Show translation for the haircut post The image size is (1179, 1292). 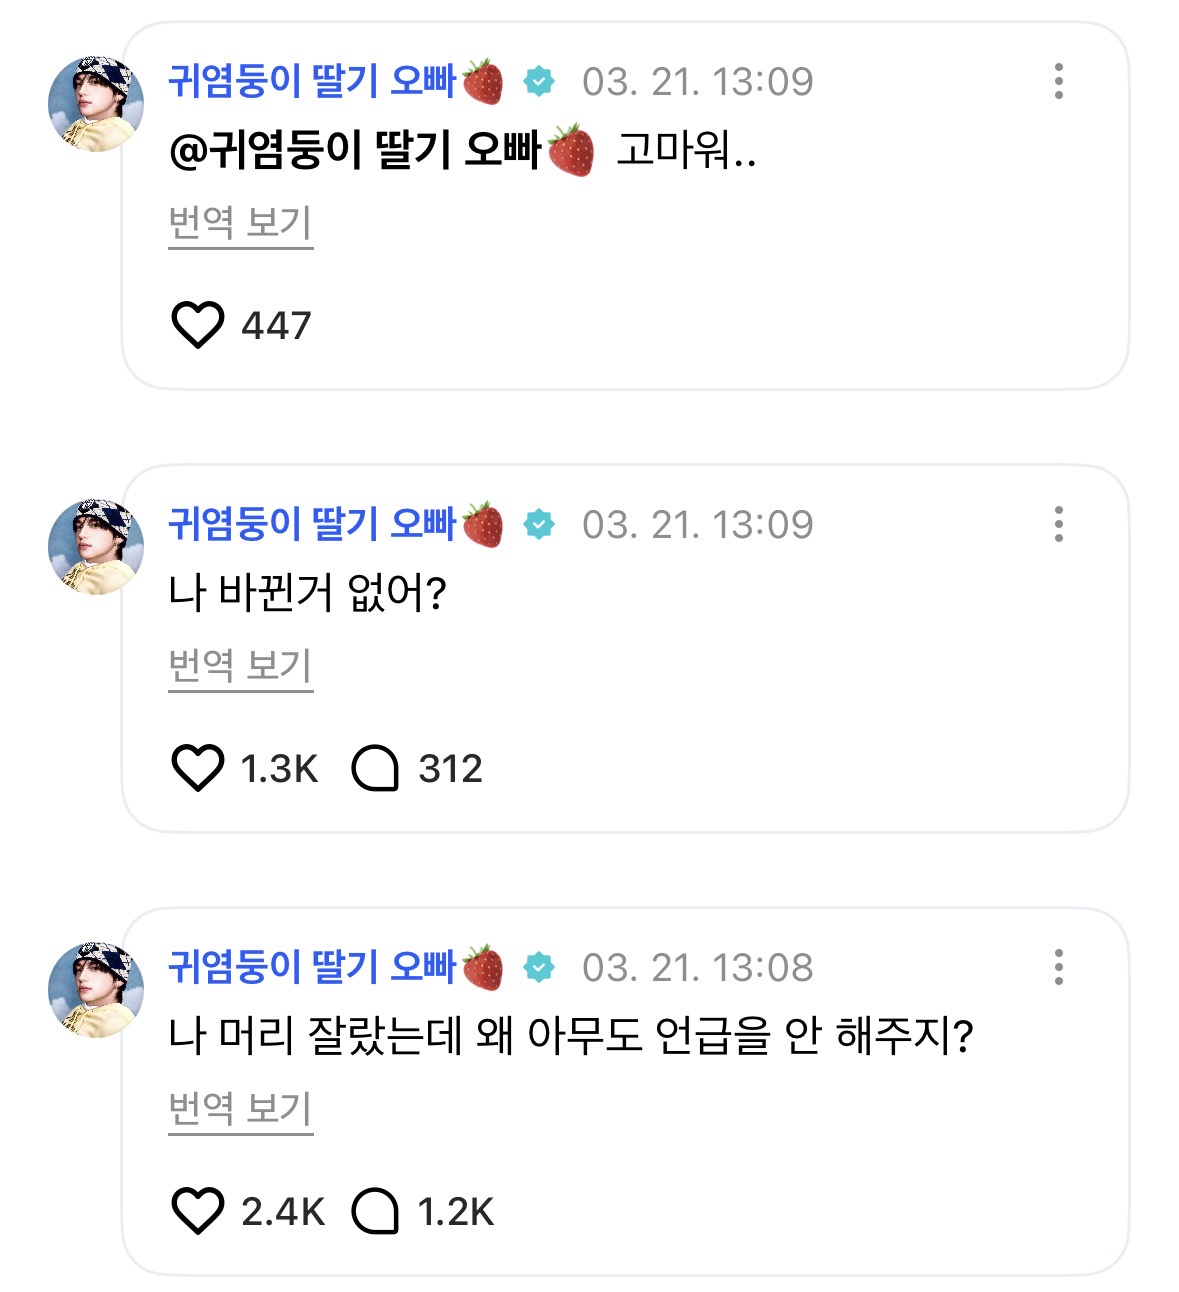click(240, 1109)
